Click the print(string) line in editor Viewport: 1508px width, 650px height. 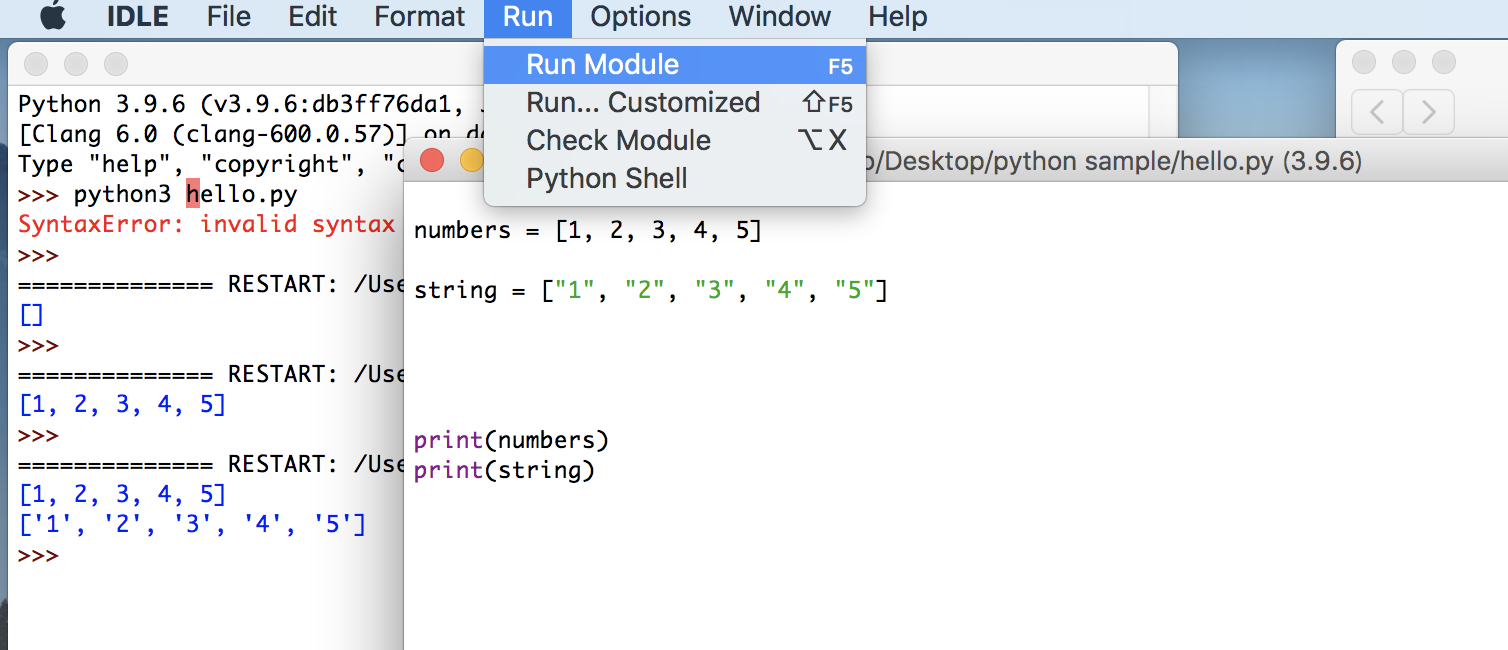coord(504,470)
